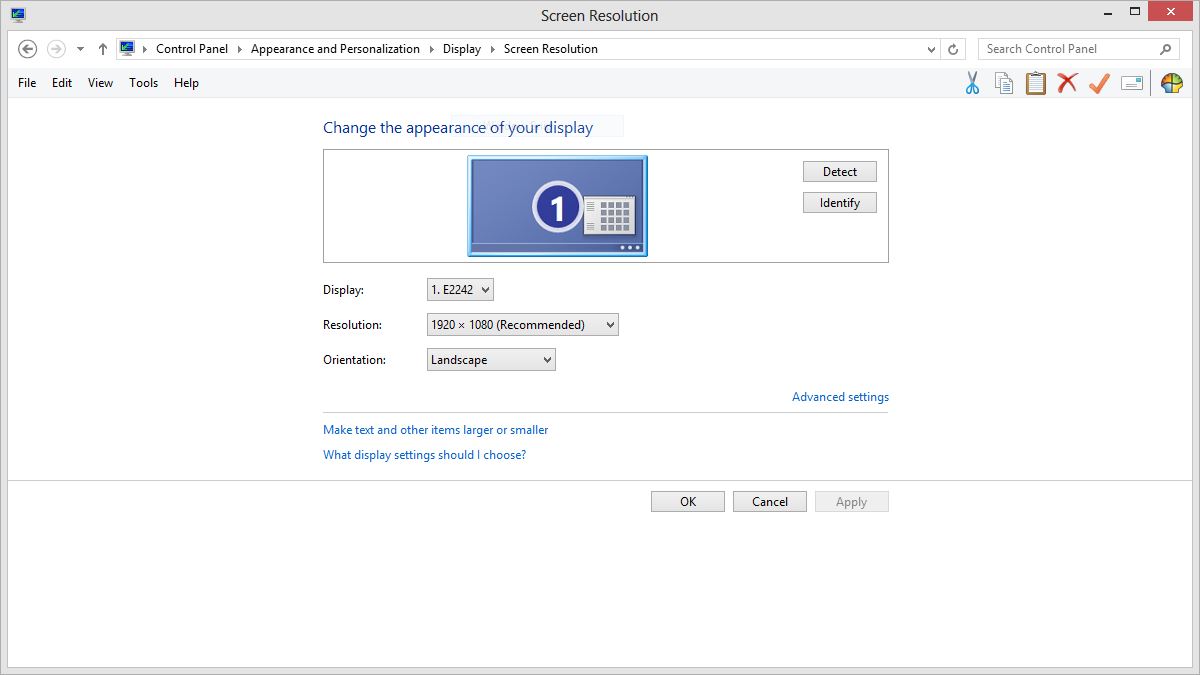
Task: Click the red X Delete toolbar icon
Action: point(1068,83)
